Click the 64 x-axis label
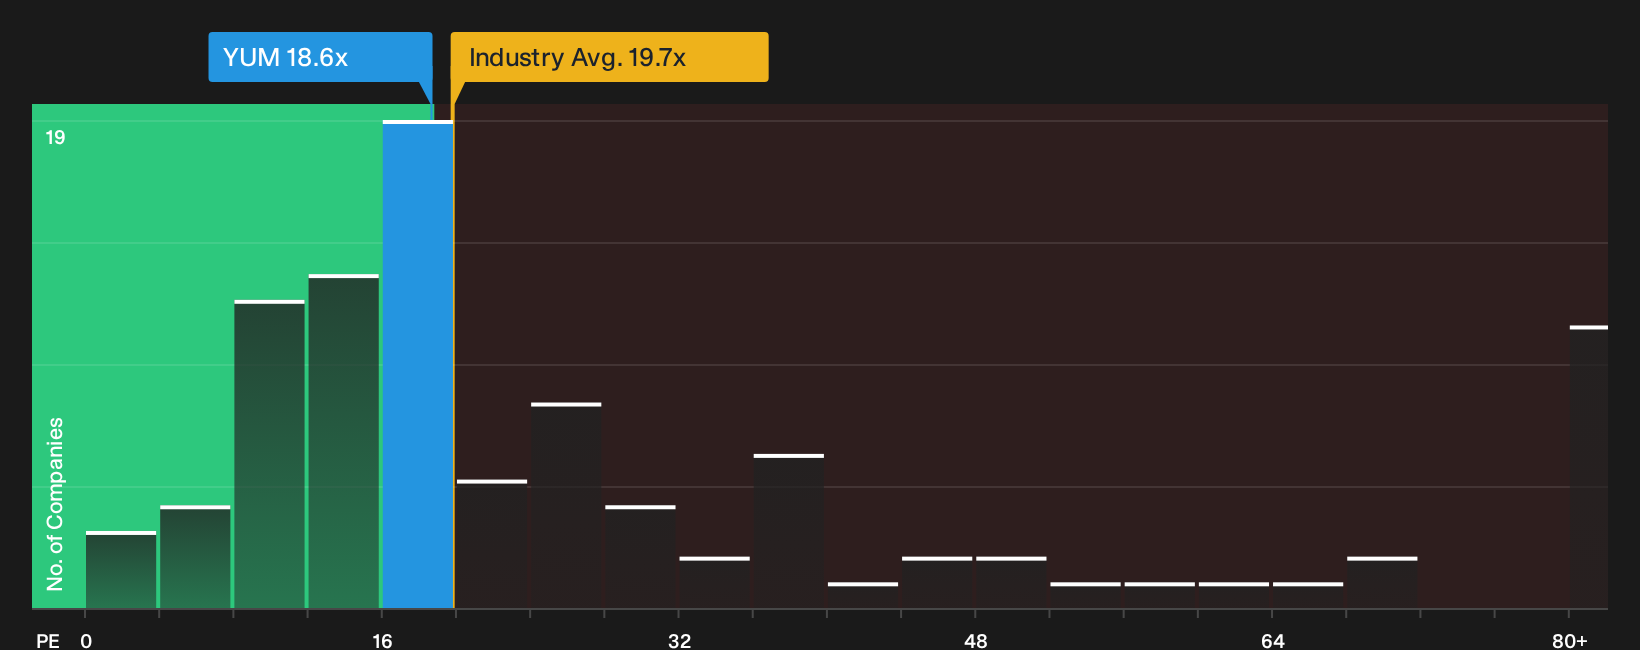 [1272, 641]
